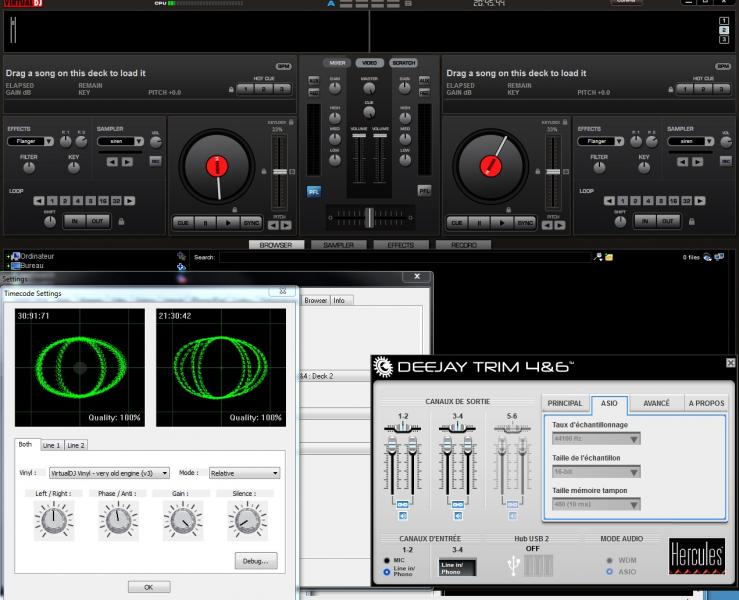Click the left deck CUE button
Image resolution: width=739 pixels, height=600 pixels.
pyautogui.click(x=182, y=223)
